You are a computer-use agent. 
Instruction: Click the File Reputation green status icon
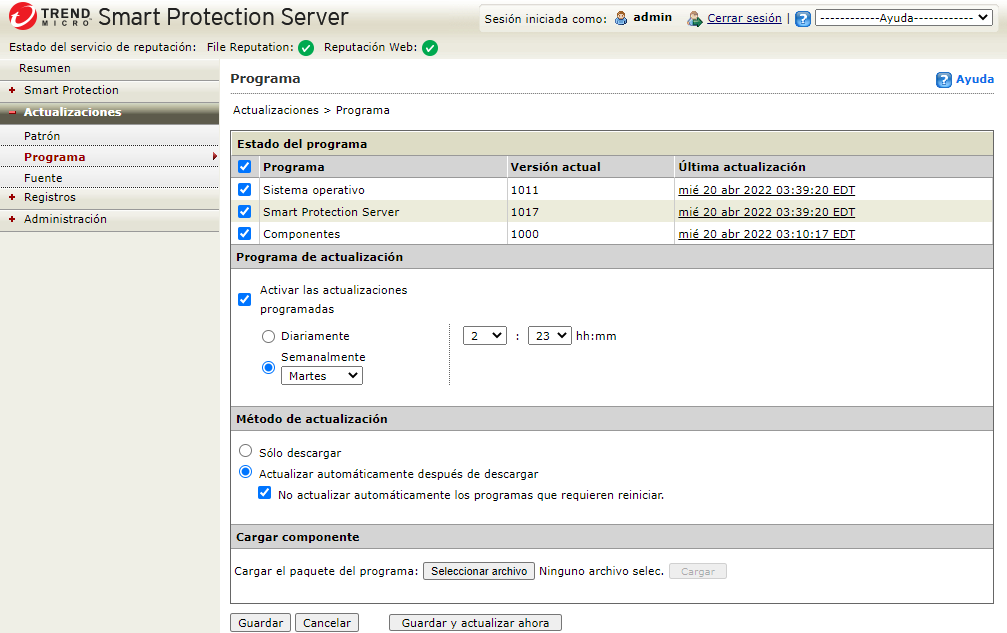click(x=306, y=48)
